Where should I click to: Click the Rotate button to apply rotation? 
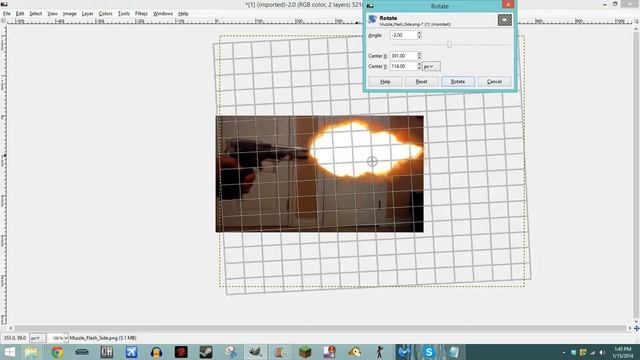458,82
